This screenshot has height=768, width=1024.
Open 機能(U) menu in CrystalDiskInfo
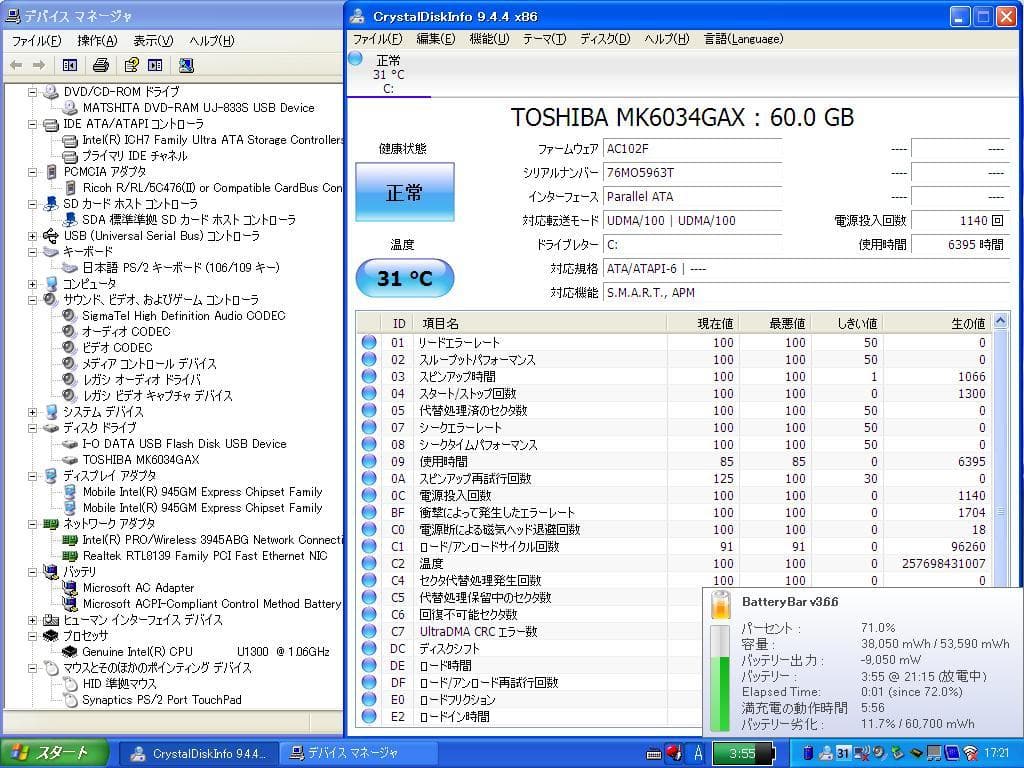pyautogui.click(x=489, y=39)
